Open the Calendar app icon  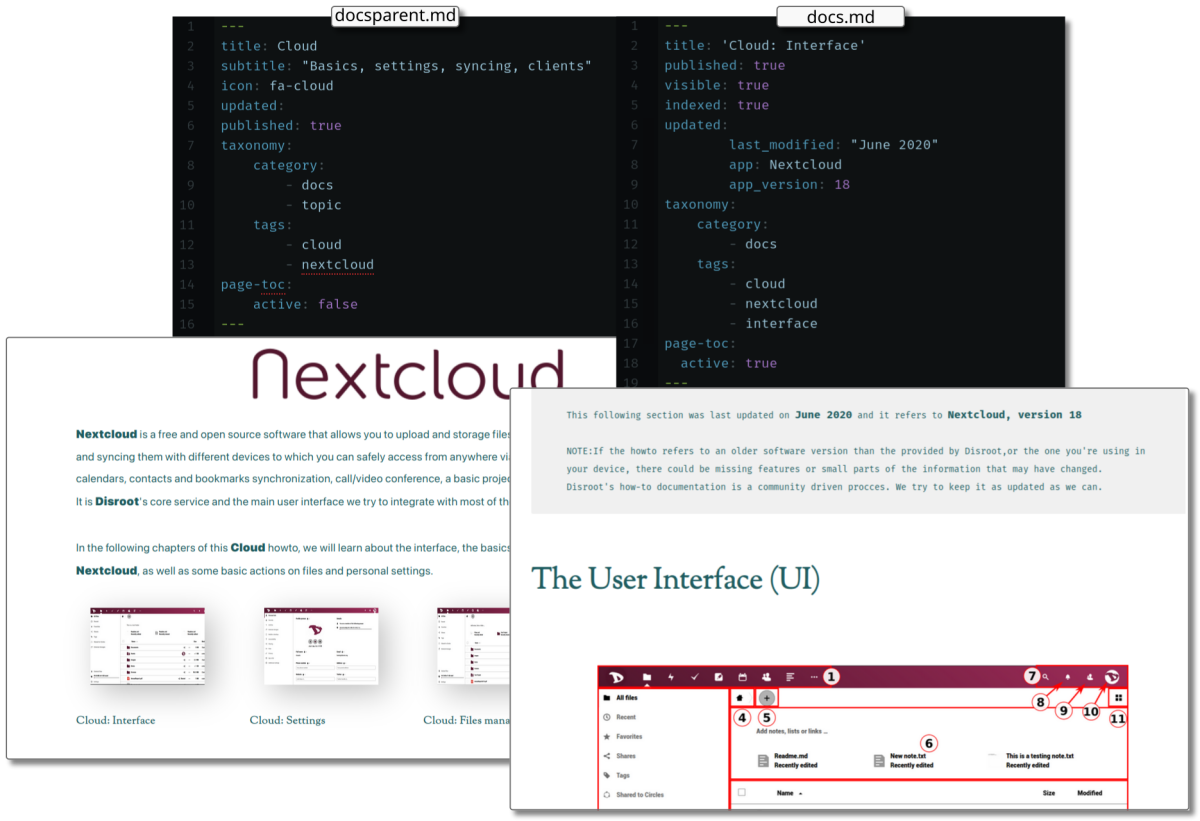click(742, 677)
